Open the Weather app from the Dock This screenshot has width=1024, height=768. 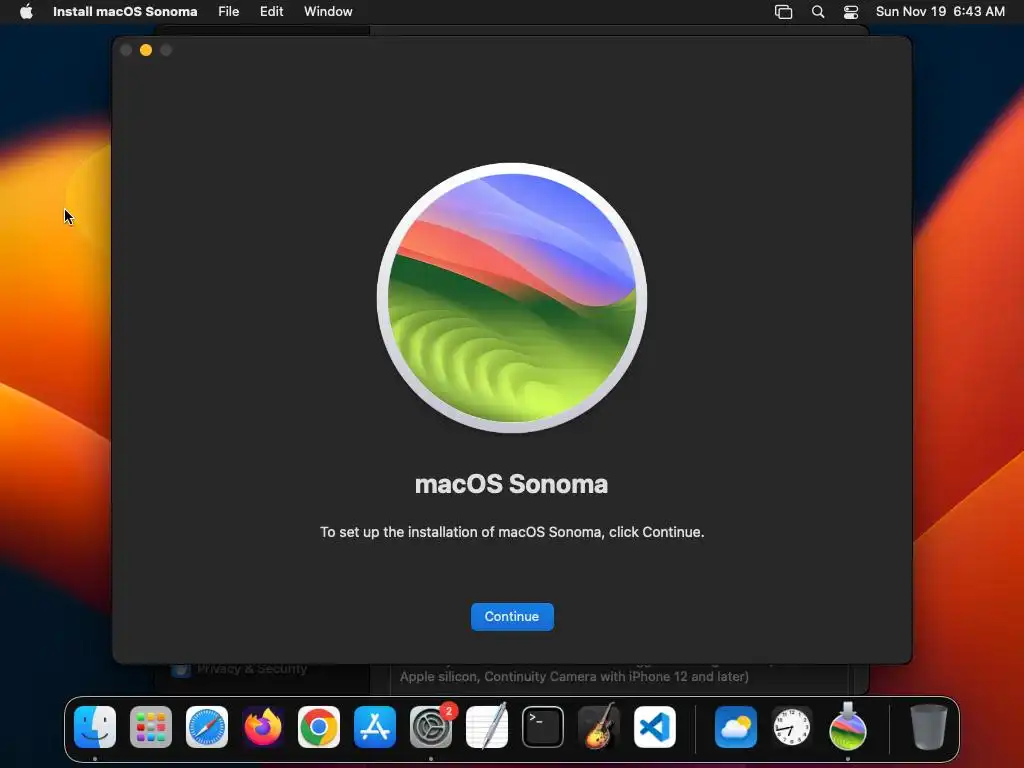pyautogui.click(x=736, y=727)
